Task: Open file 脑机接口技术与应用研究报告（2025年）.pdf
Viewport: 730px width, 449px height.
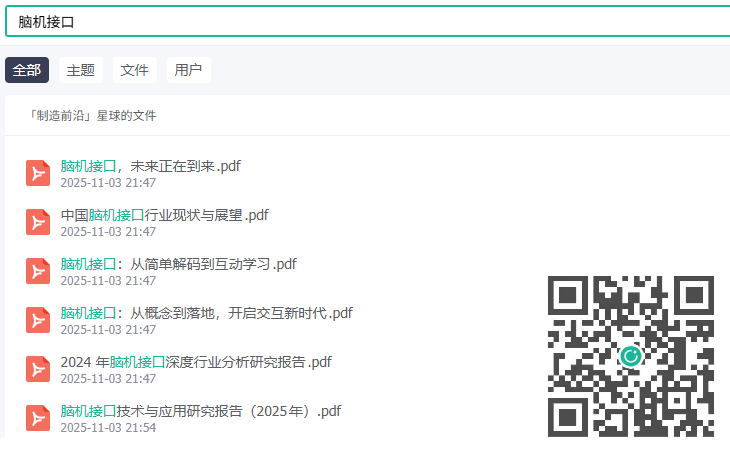Action: coord(201,411)
